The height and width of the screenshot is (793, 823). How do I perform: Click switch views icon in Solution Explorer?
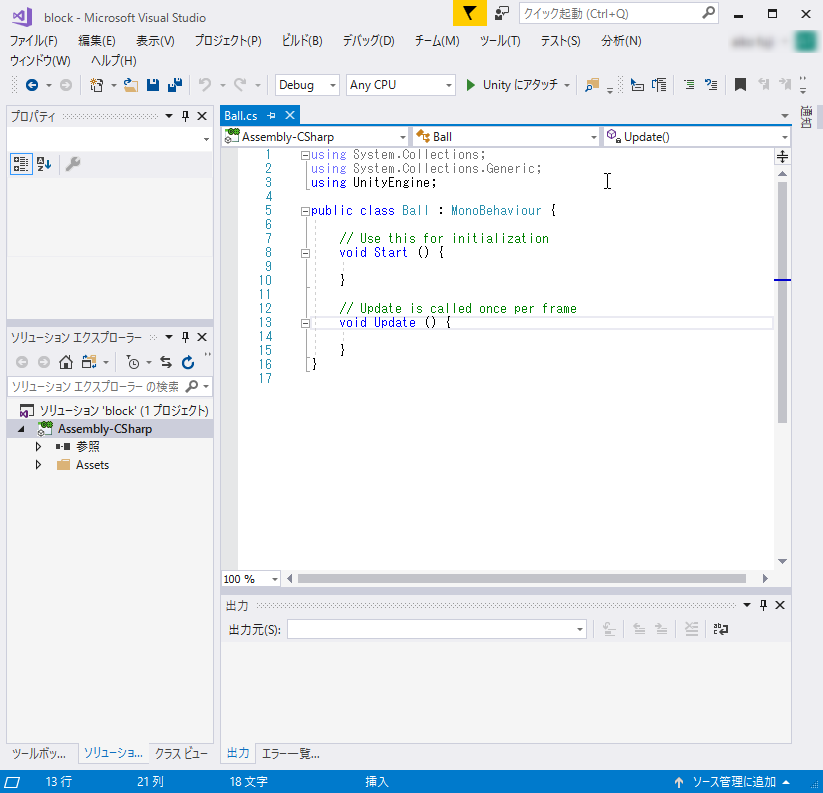(89, 362)
